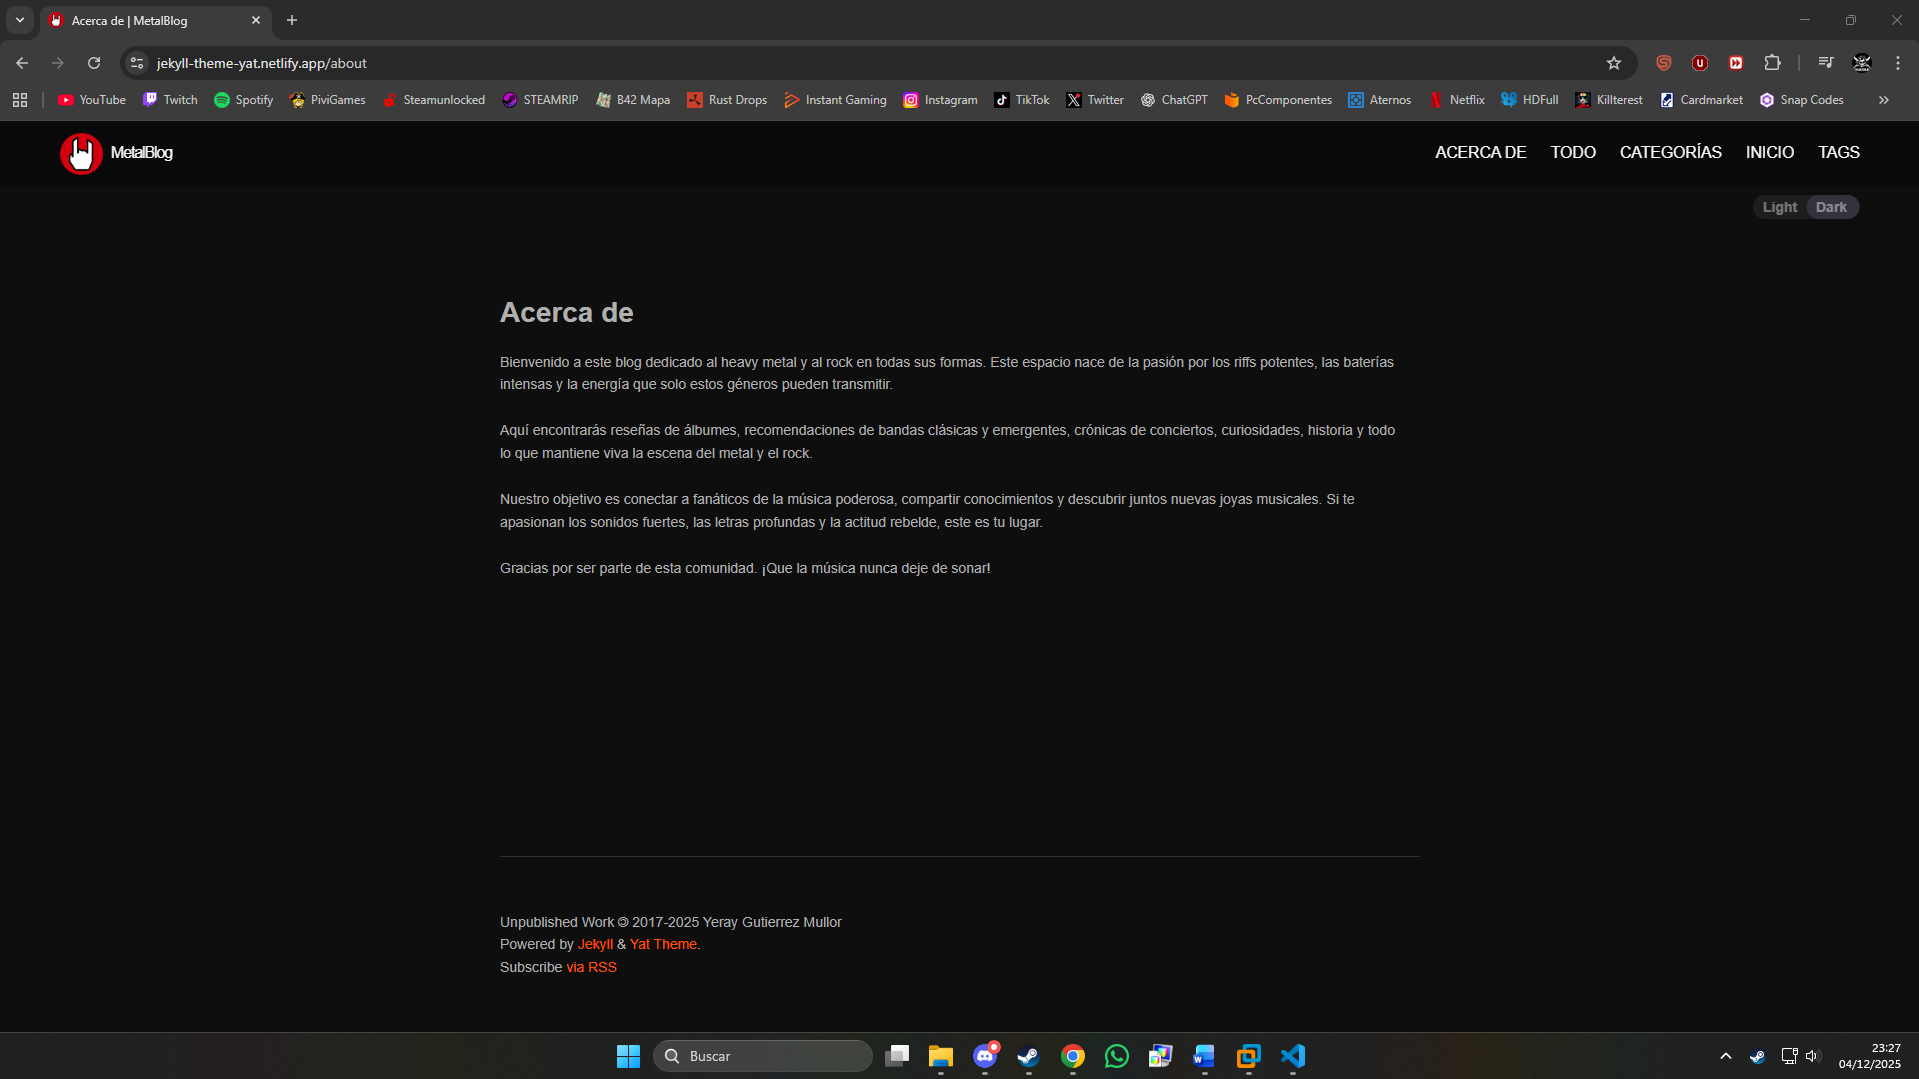Open the view site information icon

pos(137,63)
